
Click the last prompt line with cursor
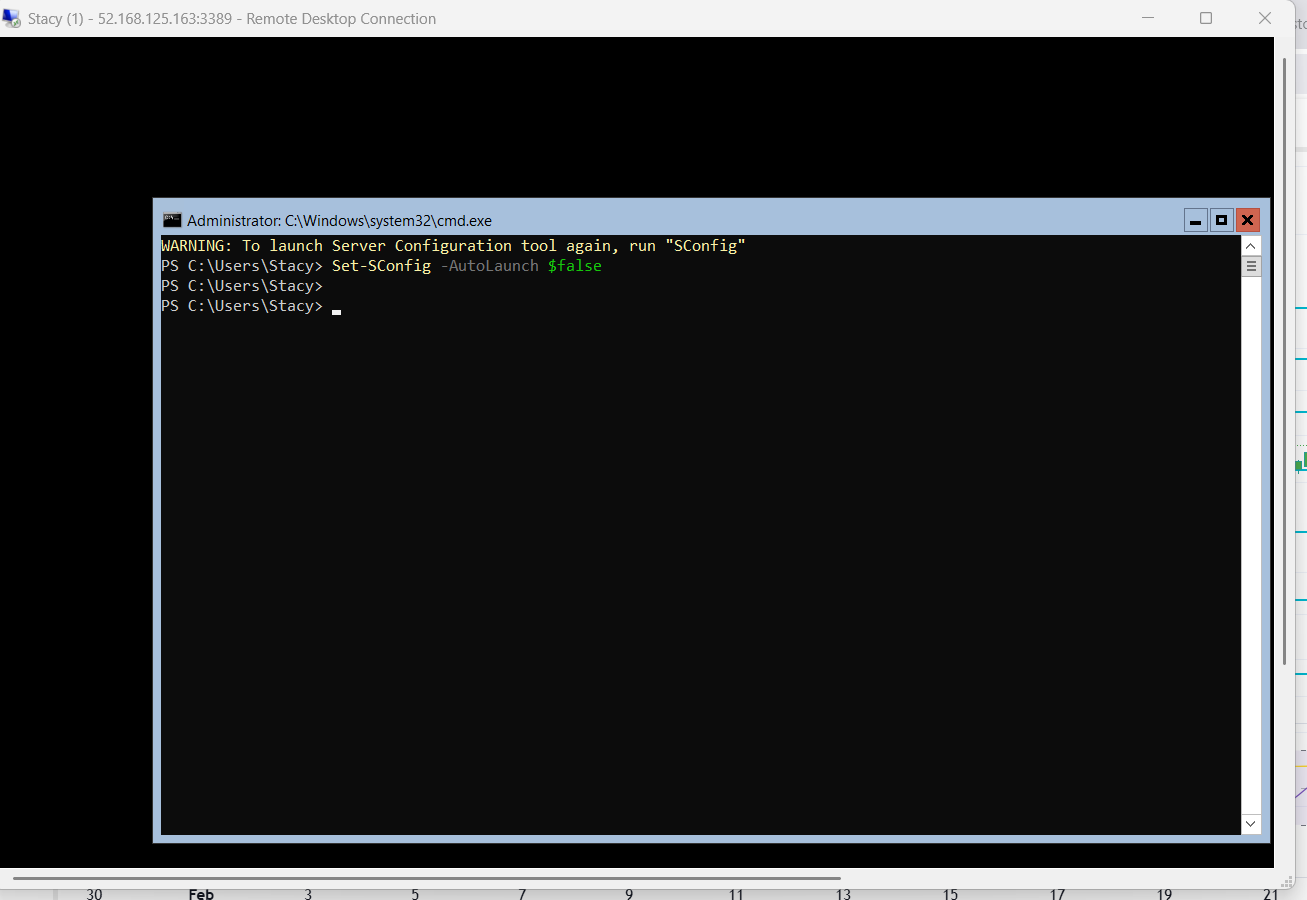coord(251,306)
